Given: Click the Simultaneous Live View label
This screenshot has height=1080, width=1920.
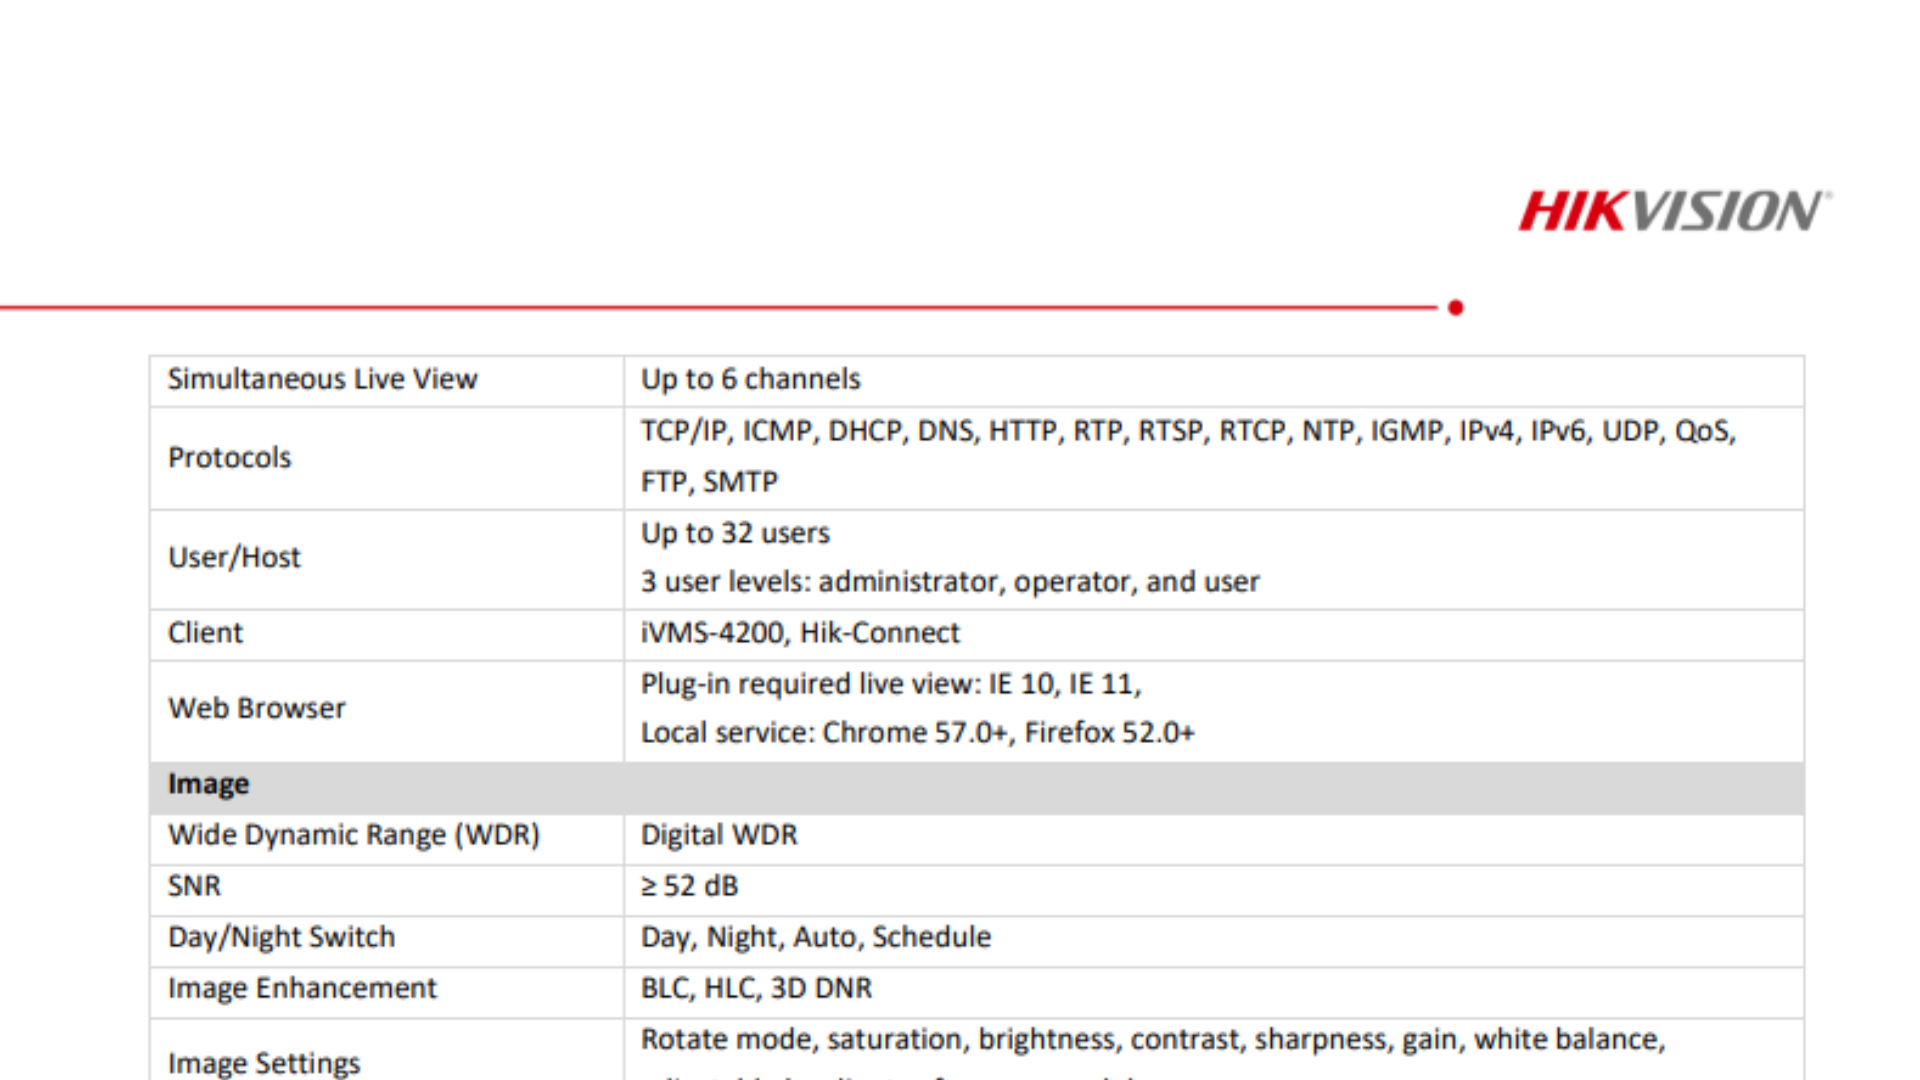Looking at the screenshot, I should click(x=322, y=380).
